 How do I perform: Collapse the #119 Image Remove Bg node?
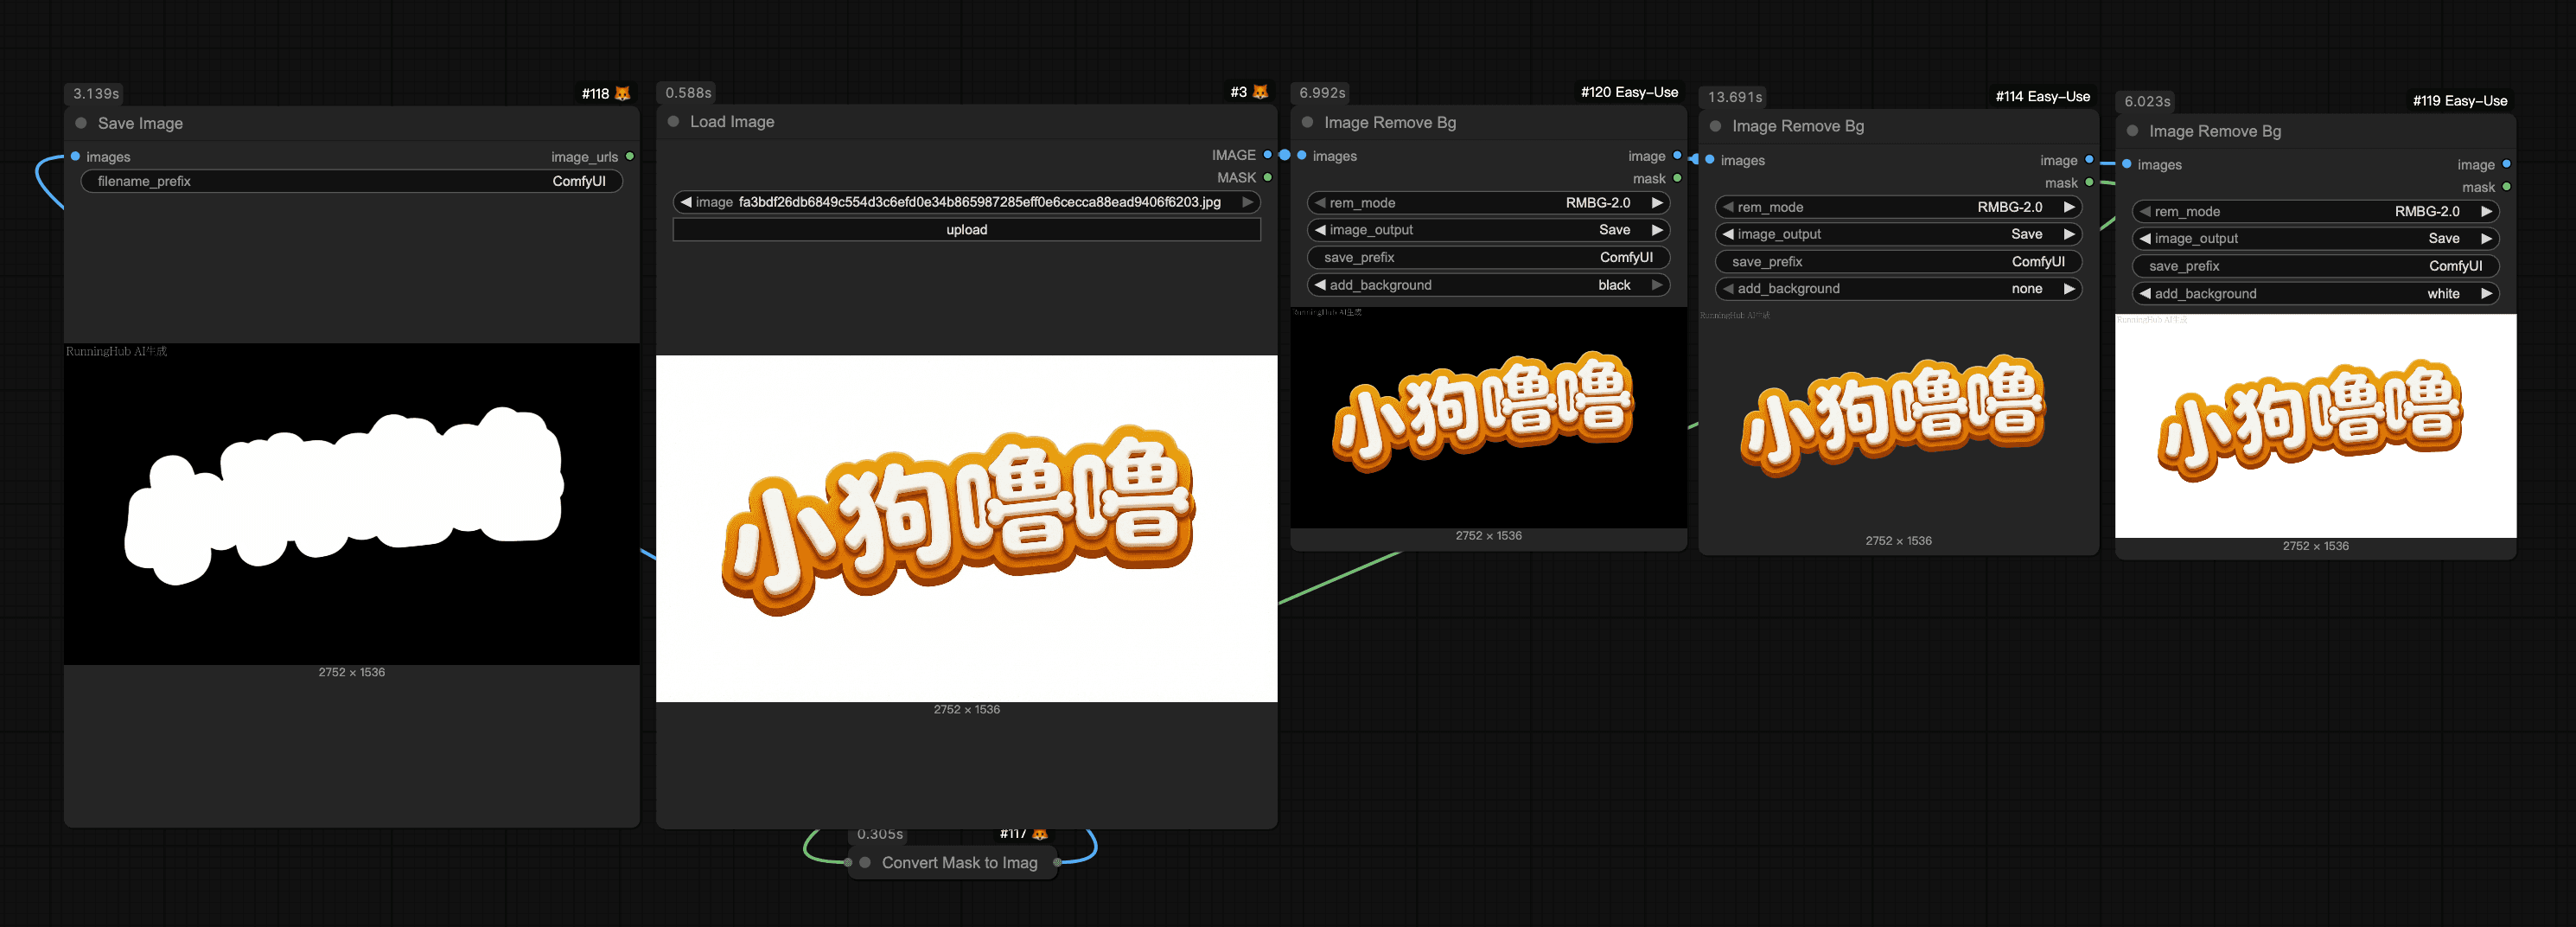point(2132,131)
